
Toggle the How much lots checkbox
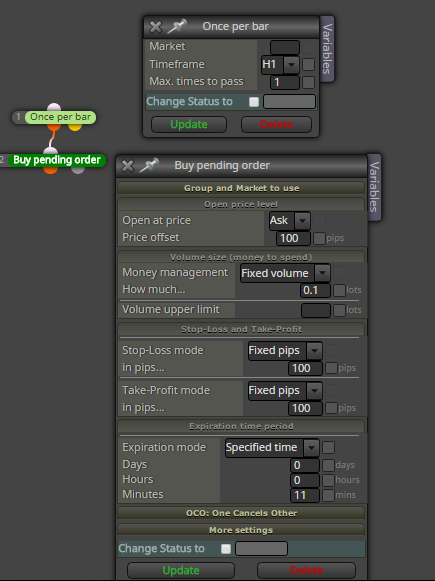[339, 290]
